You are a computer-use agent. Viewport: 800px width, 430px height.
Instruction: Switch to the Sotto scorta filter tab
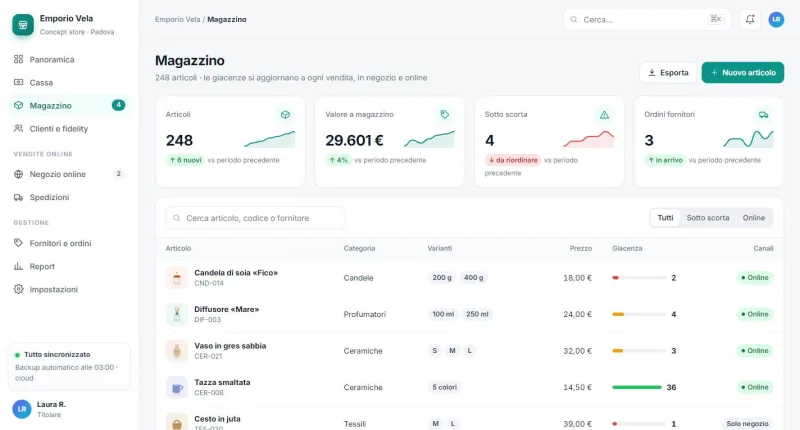point(708,218)
